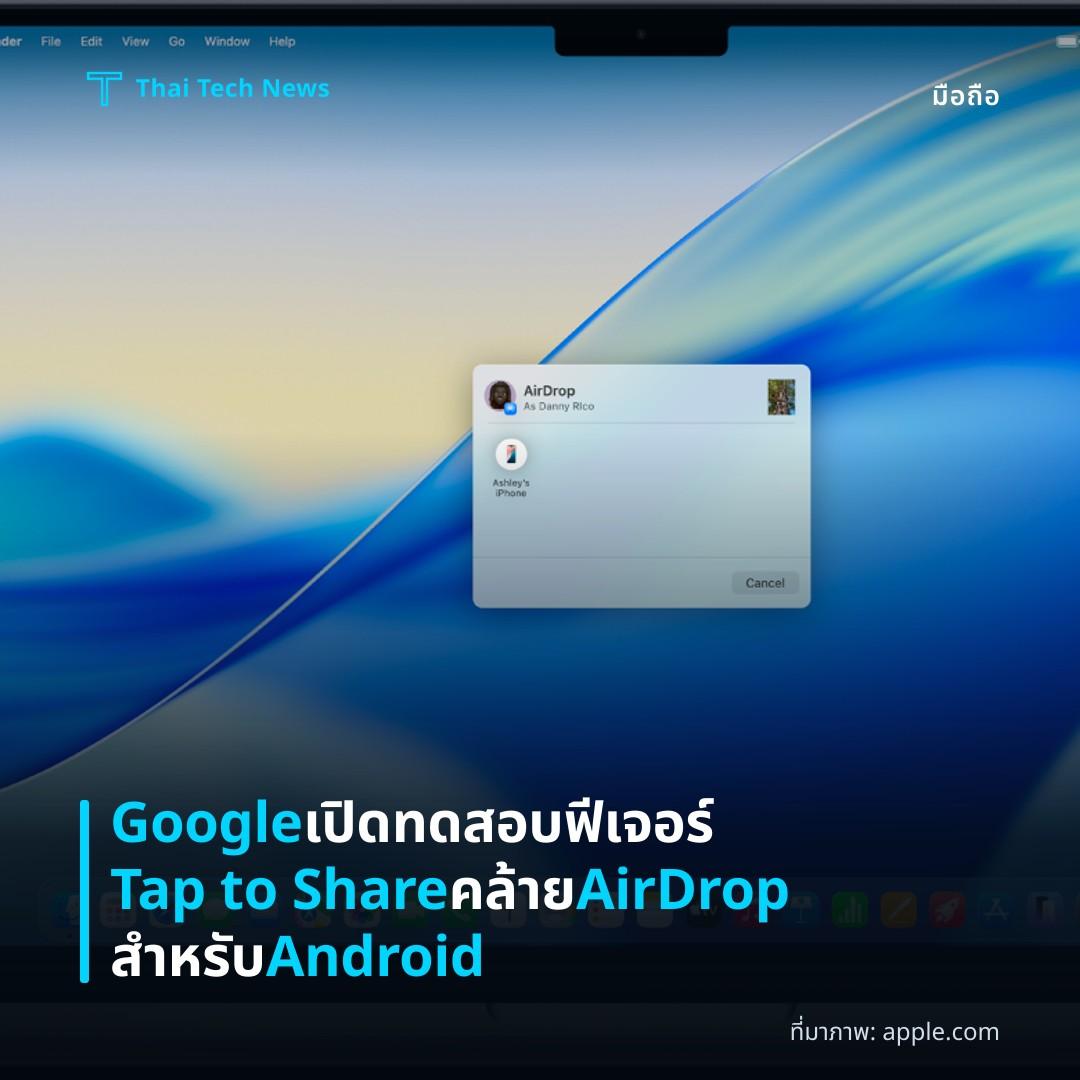
Task: Click the shared photo thumbnail in AirDrop
Action: click(x=781, y=397)
